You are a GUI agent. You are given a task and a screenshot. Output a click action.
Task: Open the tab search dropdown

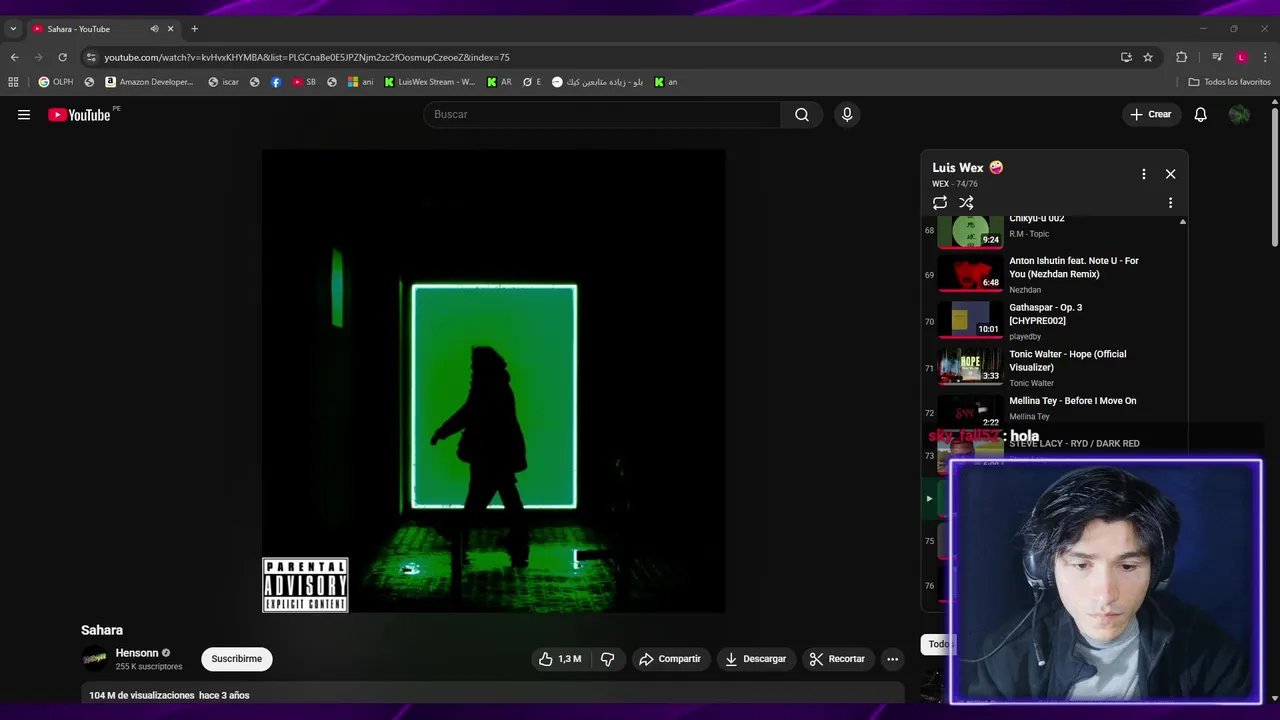pos(13,29)
